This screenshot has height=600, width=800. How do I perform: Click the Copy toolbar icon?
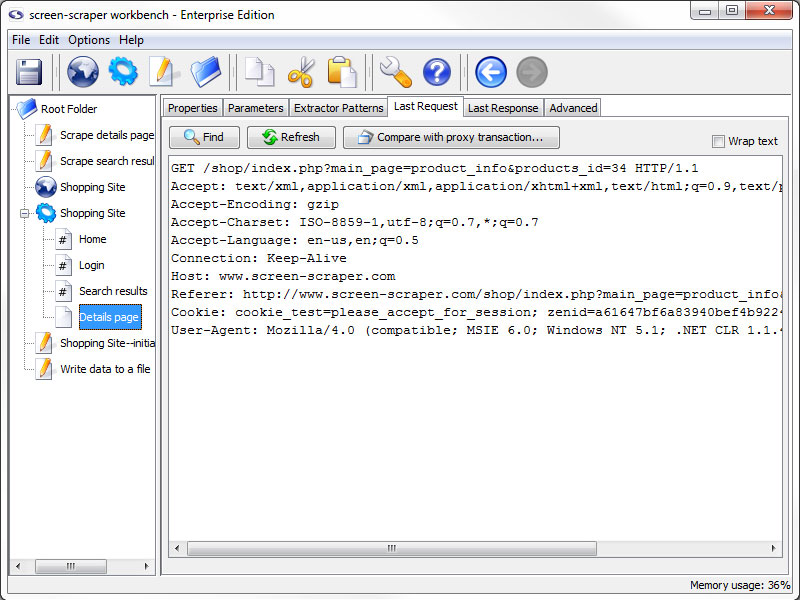tap(260, 72)
